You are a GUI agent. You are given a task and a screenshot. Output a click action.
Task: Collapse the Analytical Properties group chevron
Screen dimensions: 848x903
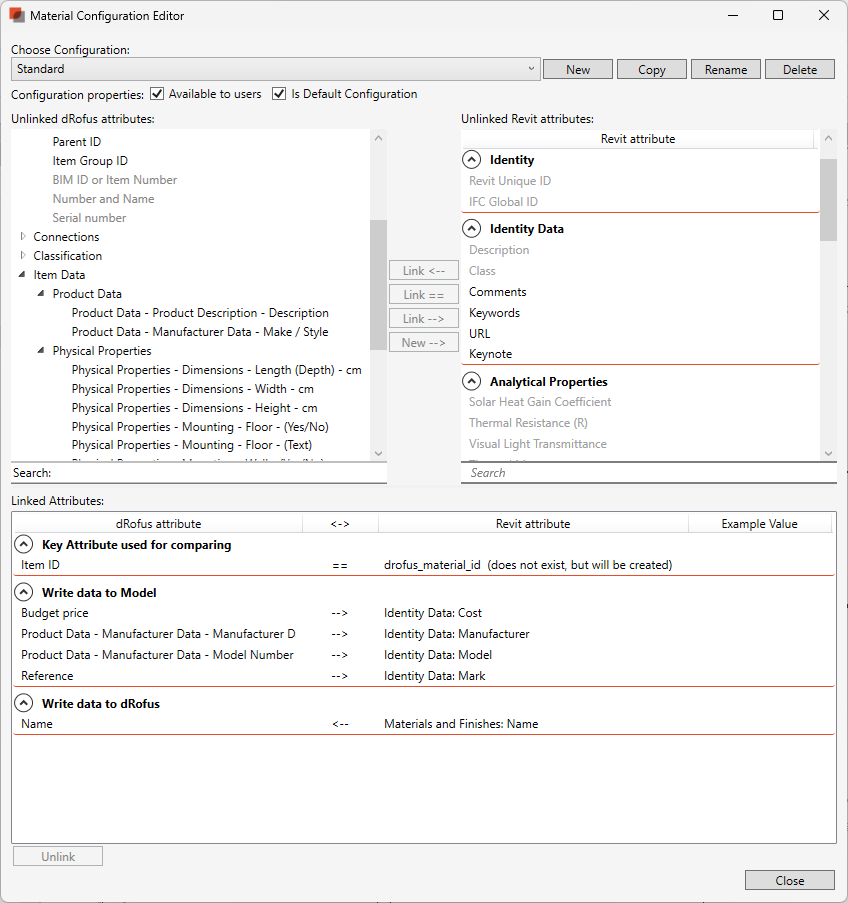tap(472, 382)
